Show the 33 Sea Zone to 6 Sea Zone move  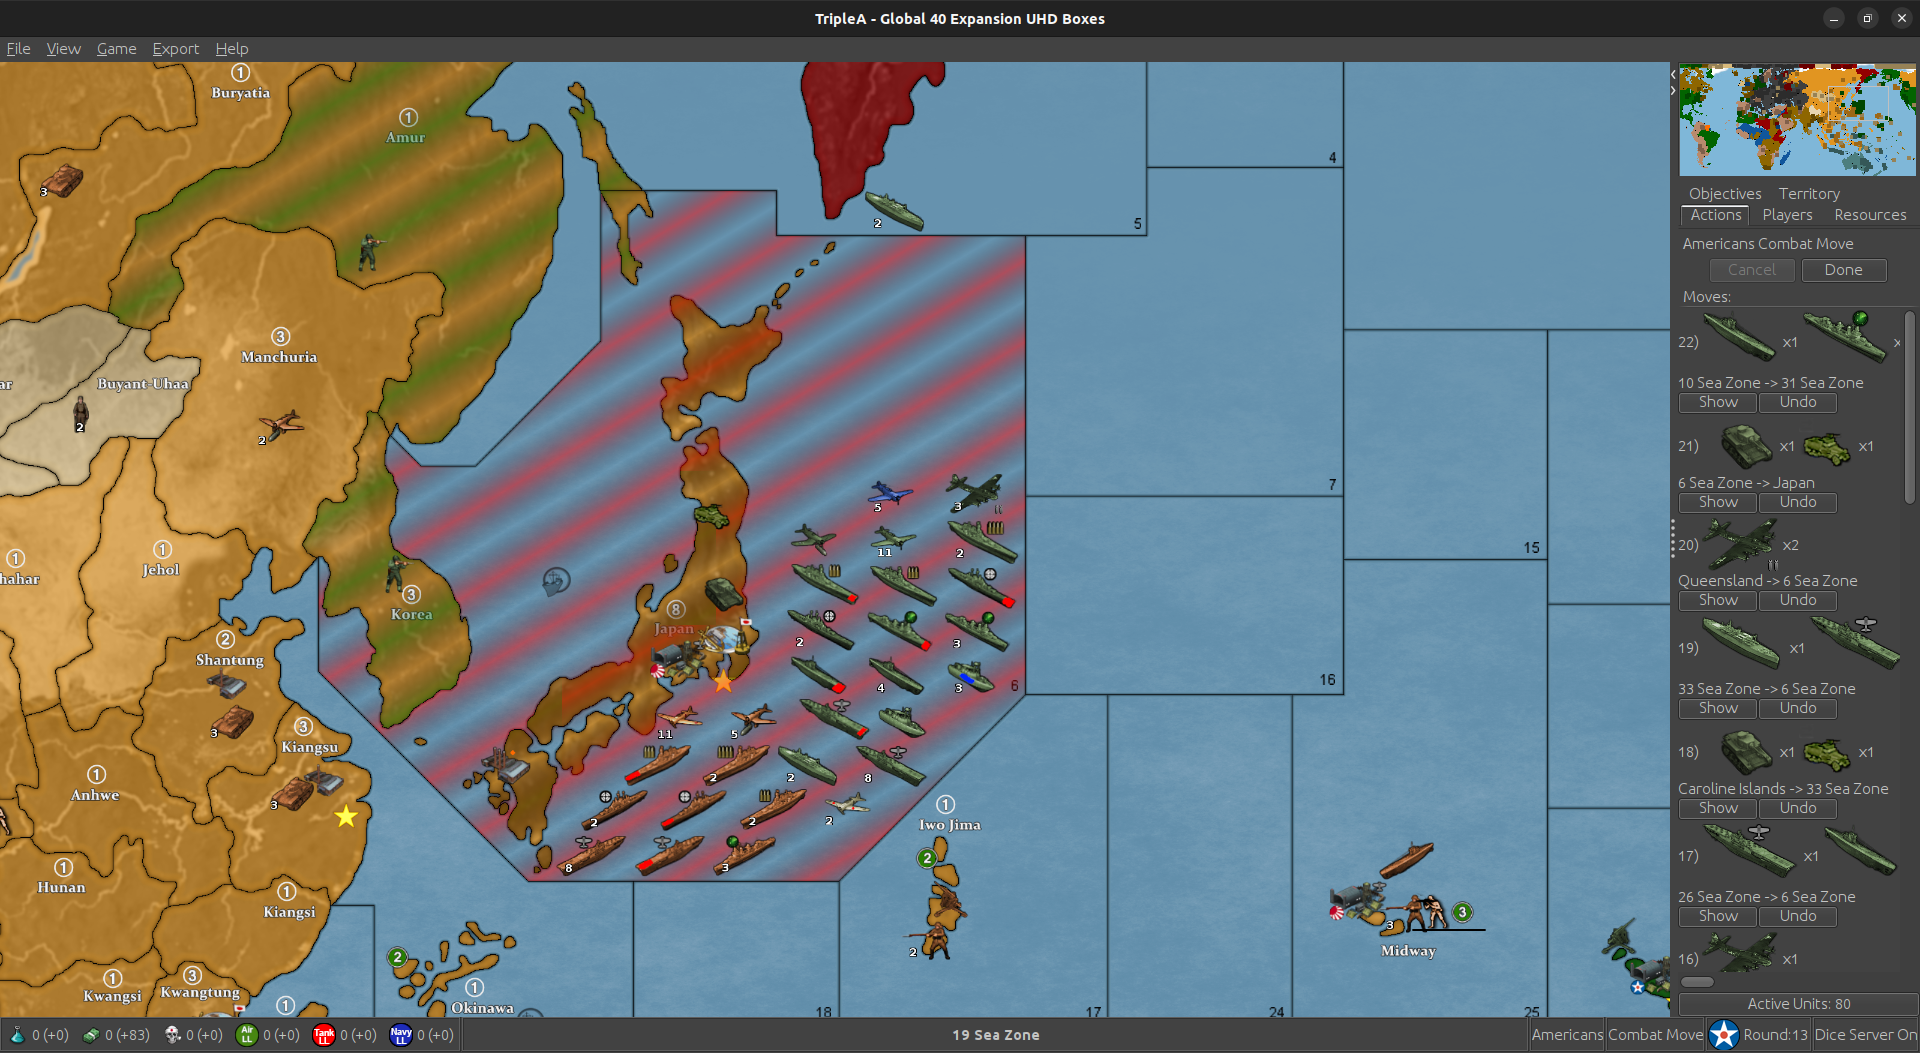1718,708
